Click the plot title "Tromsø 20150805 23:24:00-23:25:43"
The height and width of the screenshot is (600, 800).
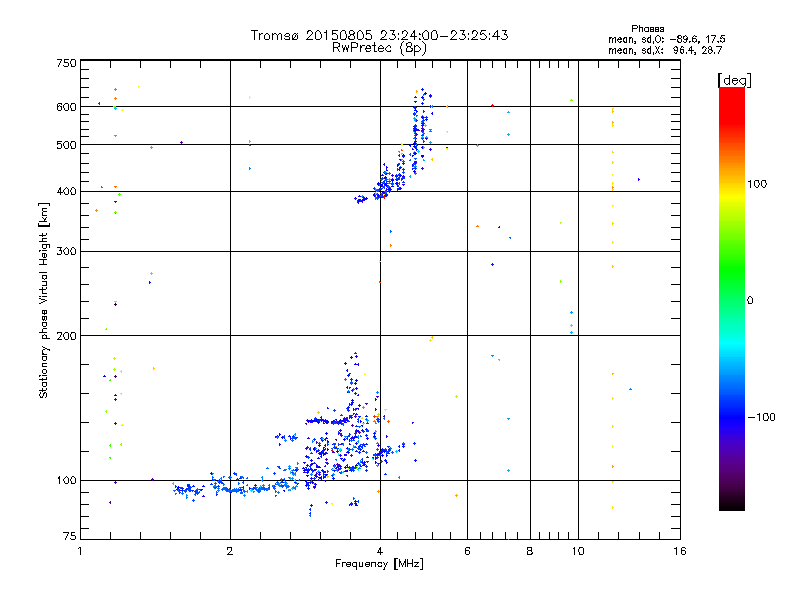379,35
